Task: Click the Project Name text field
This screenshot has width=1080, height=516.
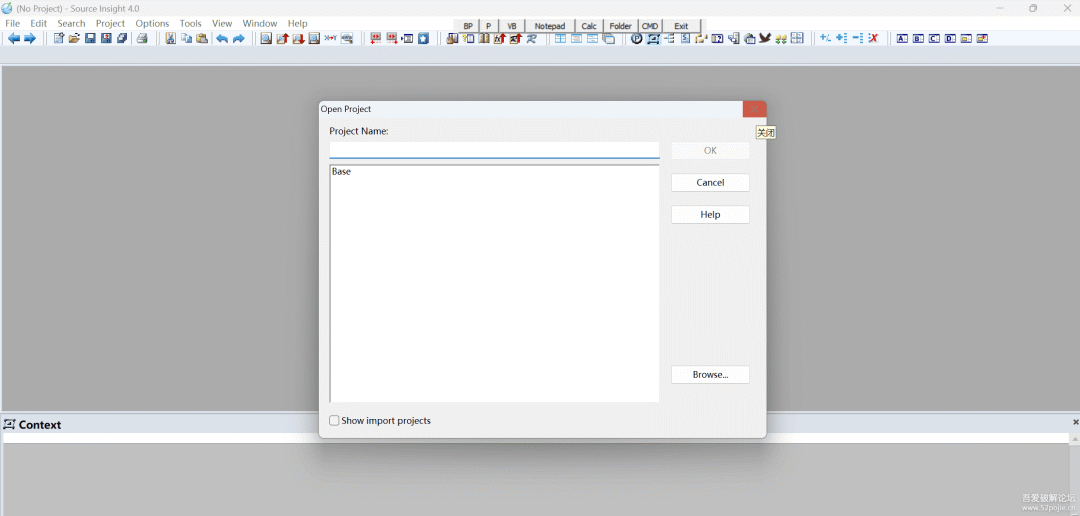Action: point(494,150)
